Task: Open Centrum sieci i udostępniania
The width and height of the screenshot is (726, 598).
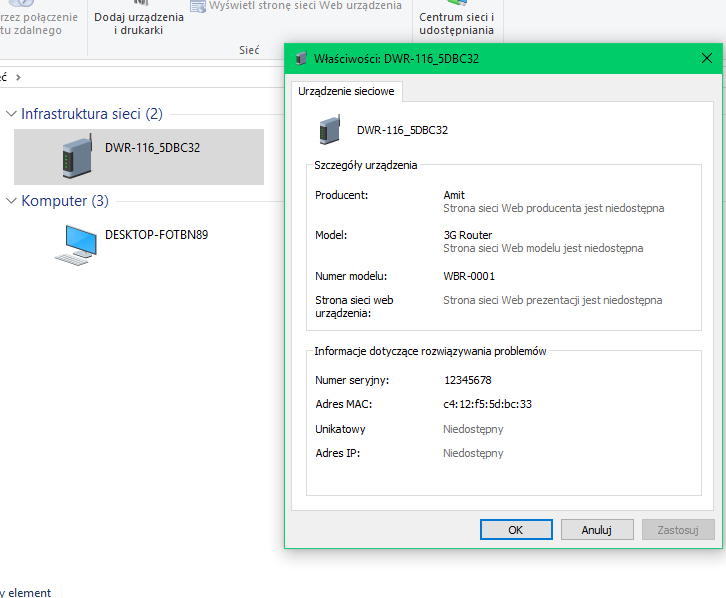Action: 456,23
